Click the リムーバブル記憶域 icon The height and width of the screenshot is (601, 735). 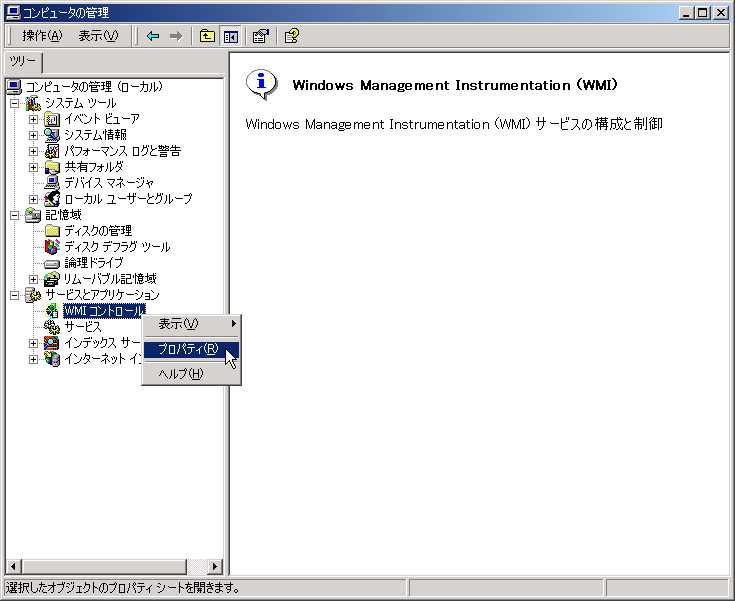click(x=52, y=279)
